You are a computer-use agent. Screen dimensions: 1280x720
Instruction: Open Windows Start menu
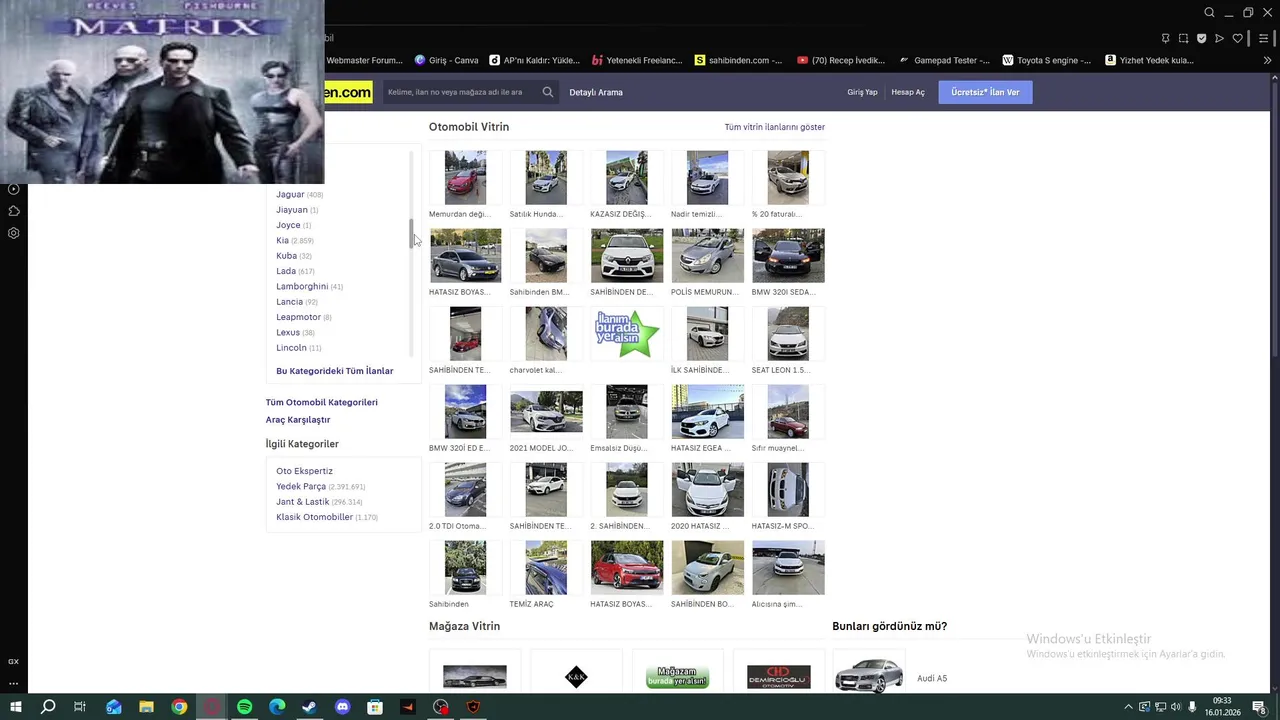[15, 707]
